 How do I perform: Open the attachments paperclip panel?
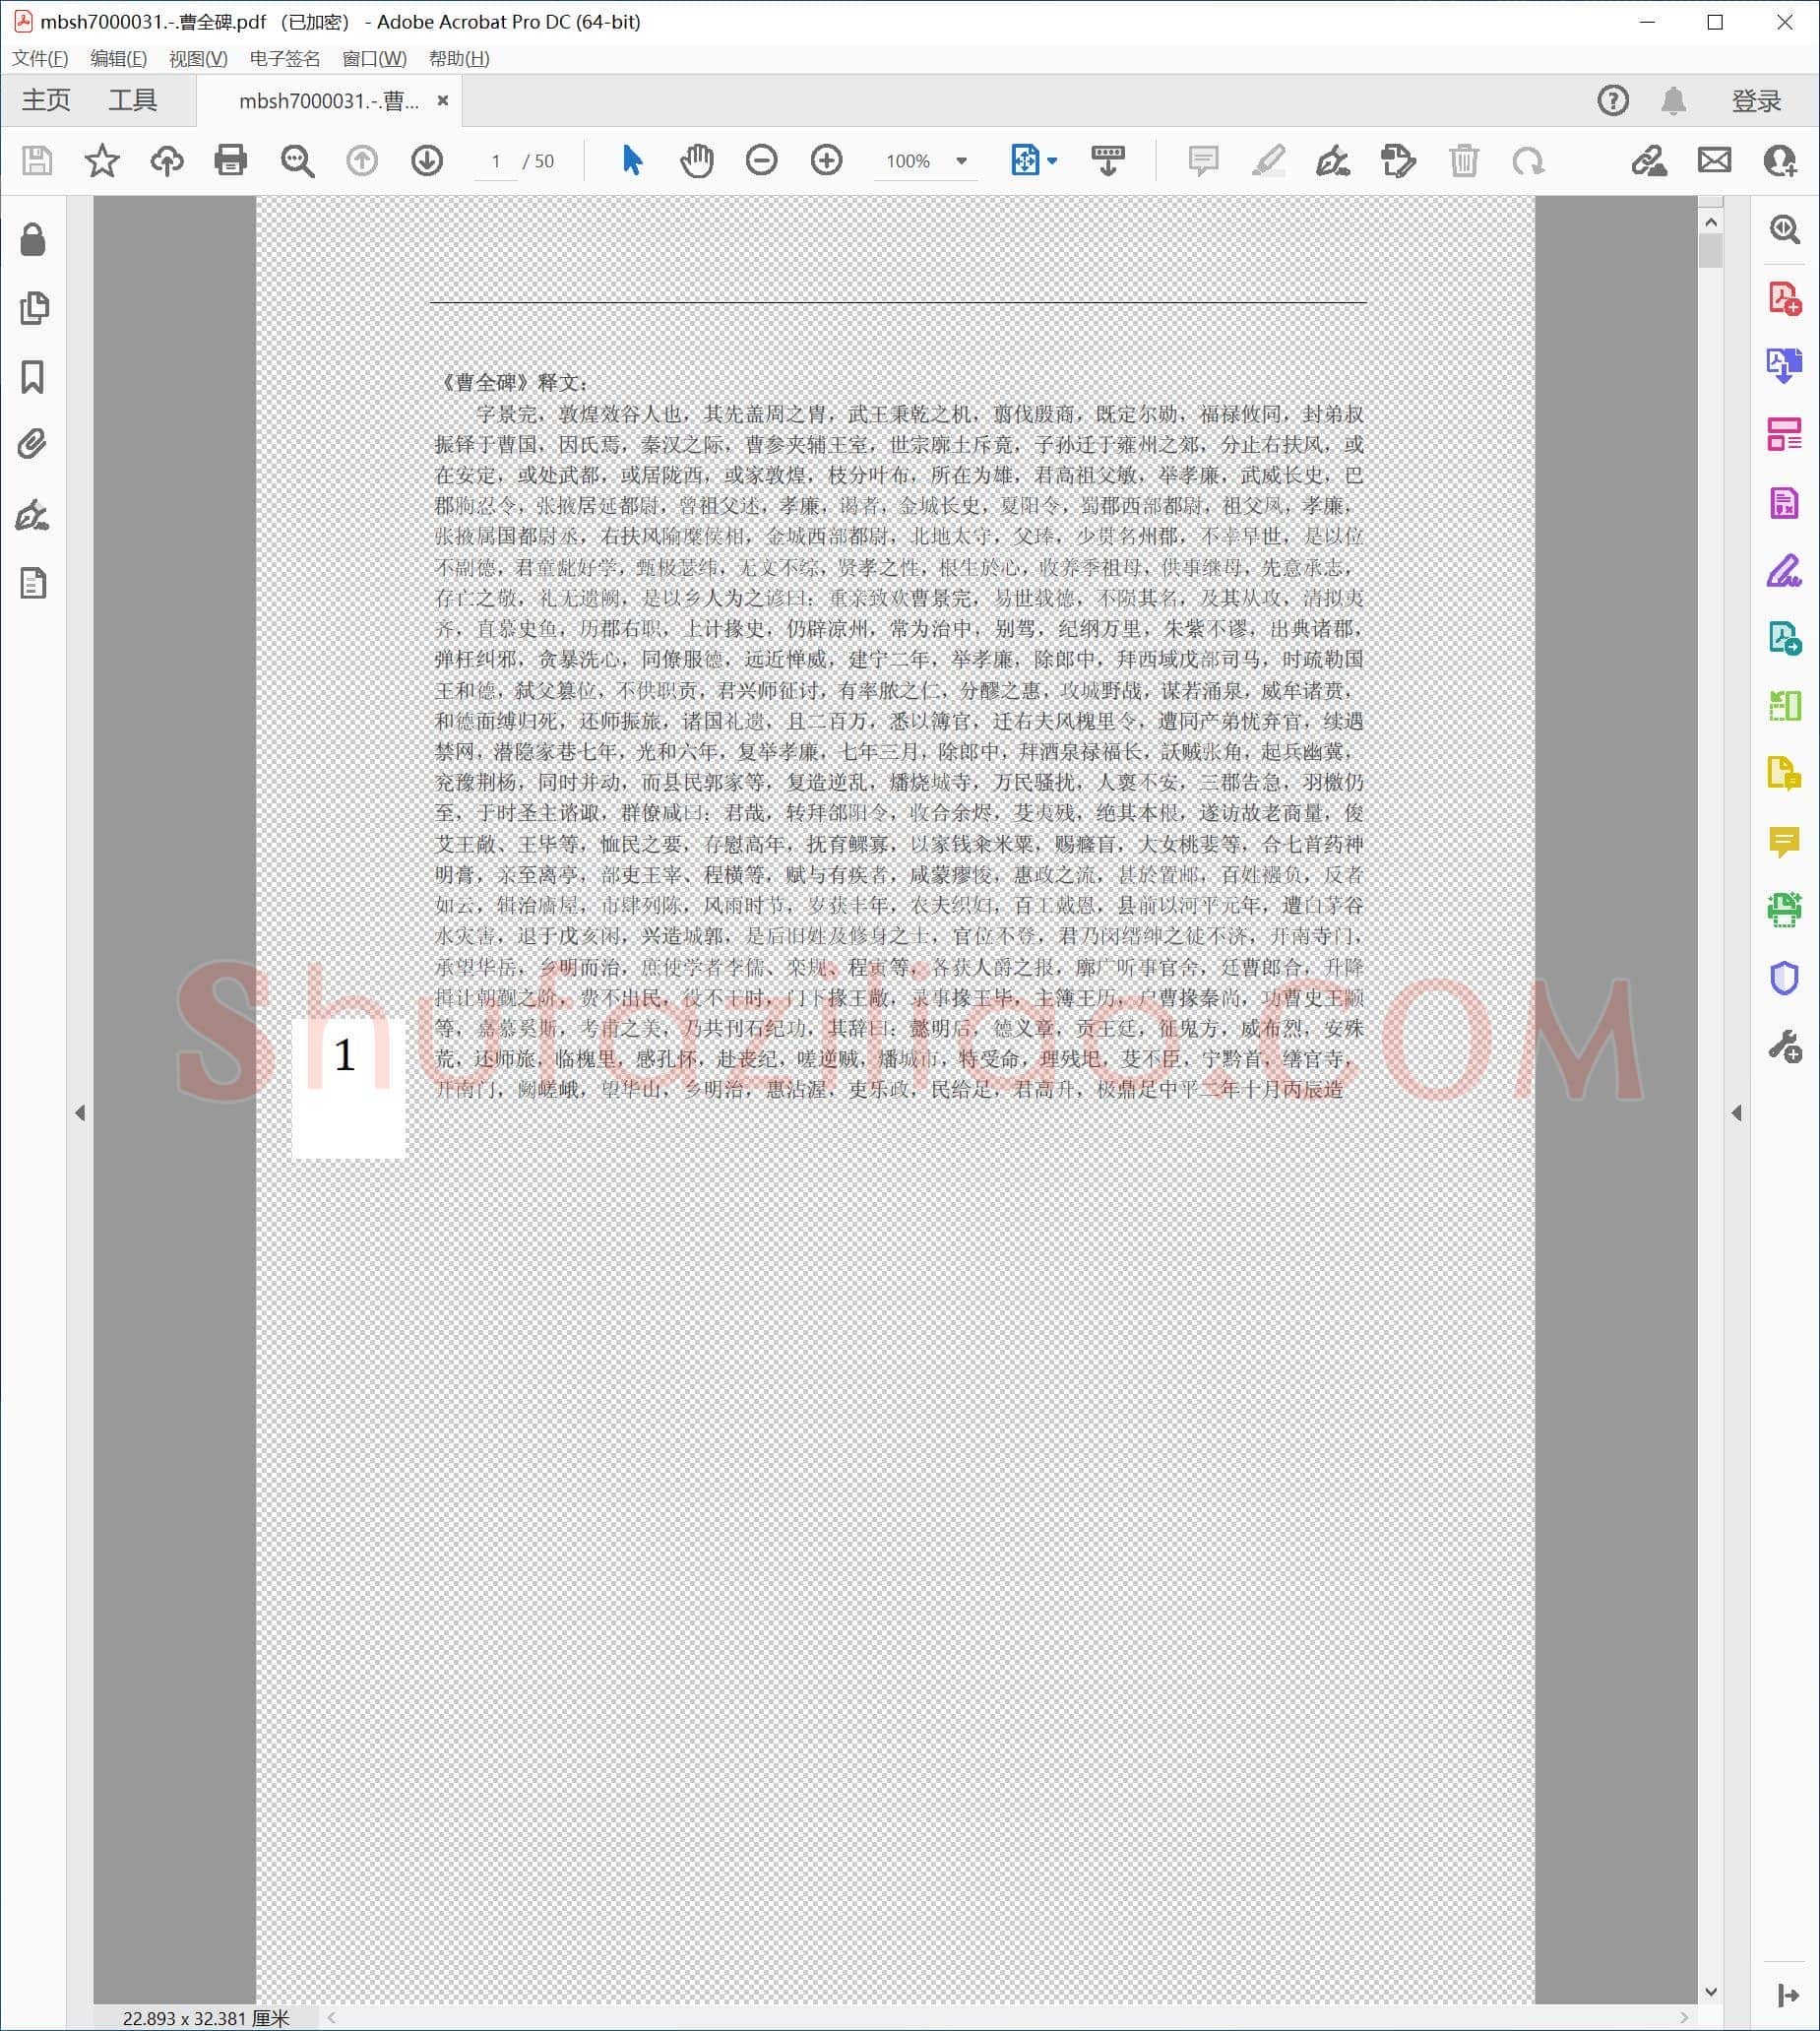33,444
